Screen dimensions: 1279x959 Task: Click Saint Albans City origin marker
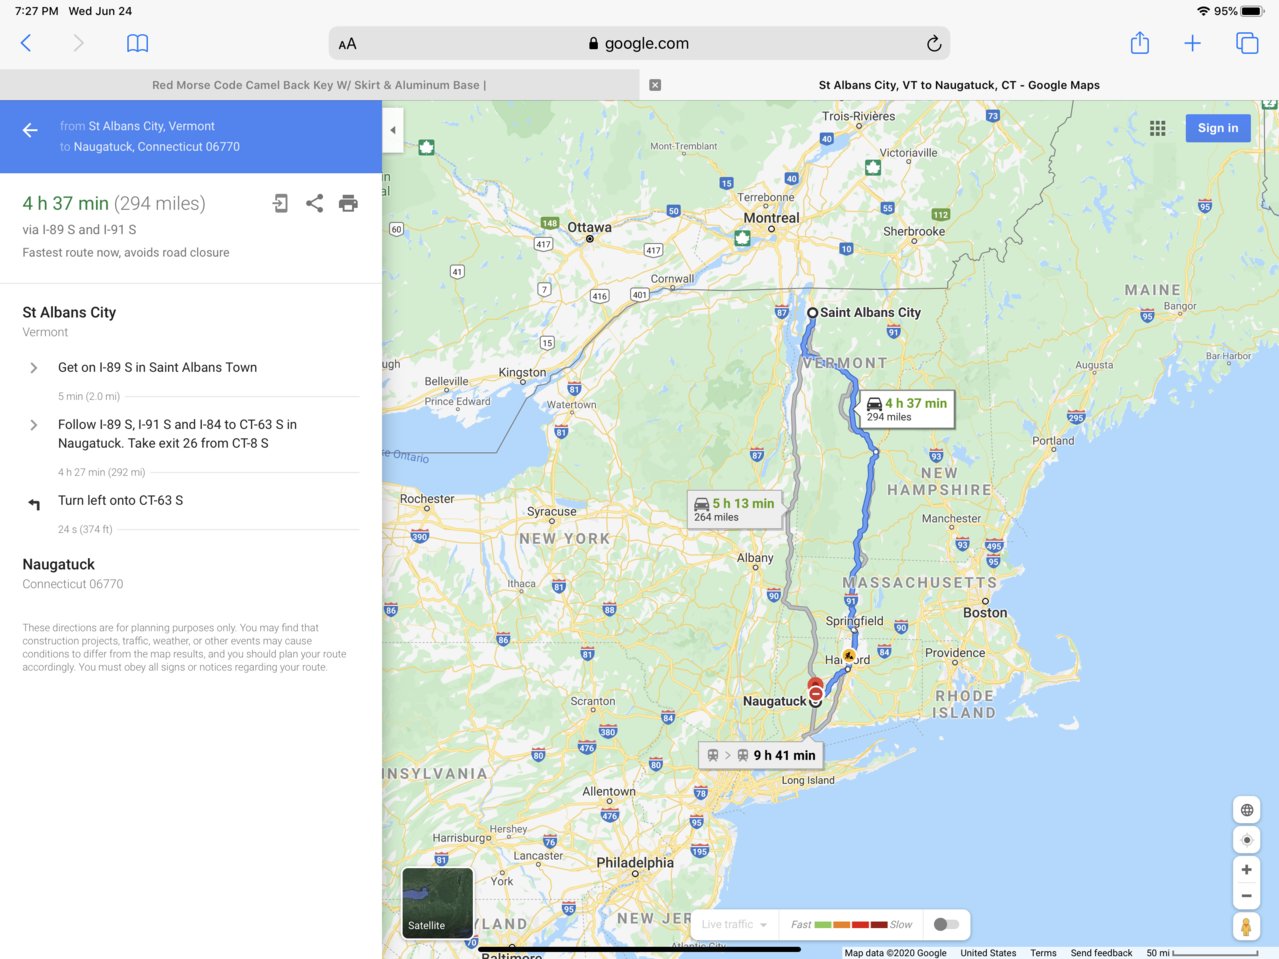813,313
